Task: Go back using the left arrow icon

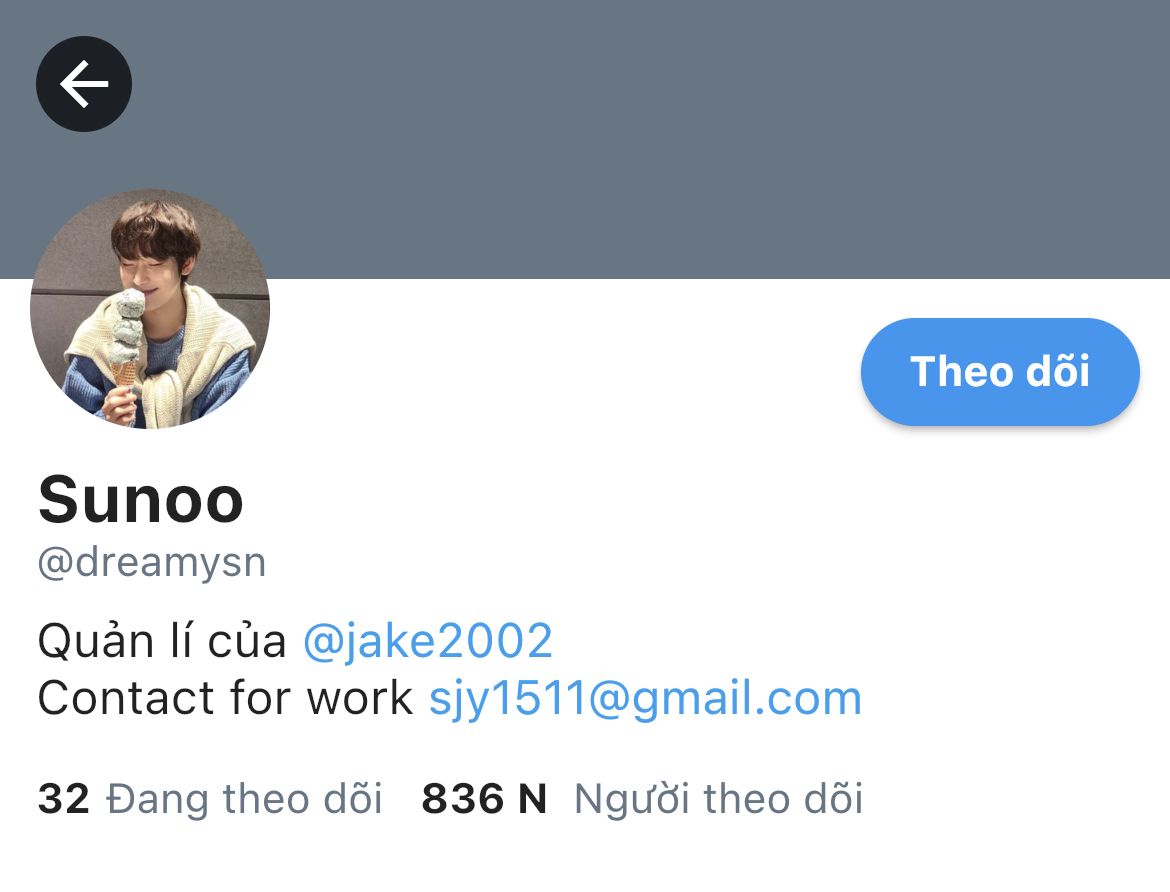Action: pos(84,84)
